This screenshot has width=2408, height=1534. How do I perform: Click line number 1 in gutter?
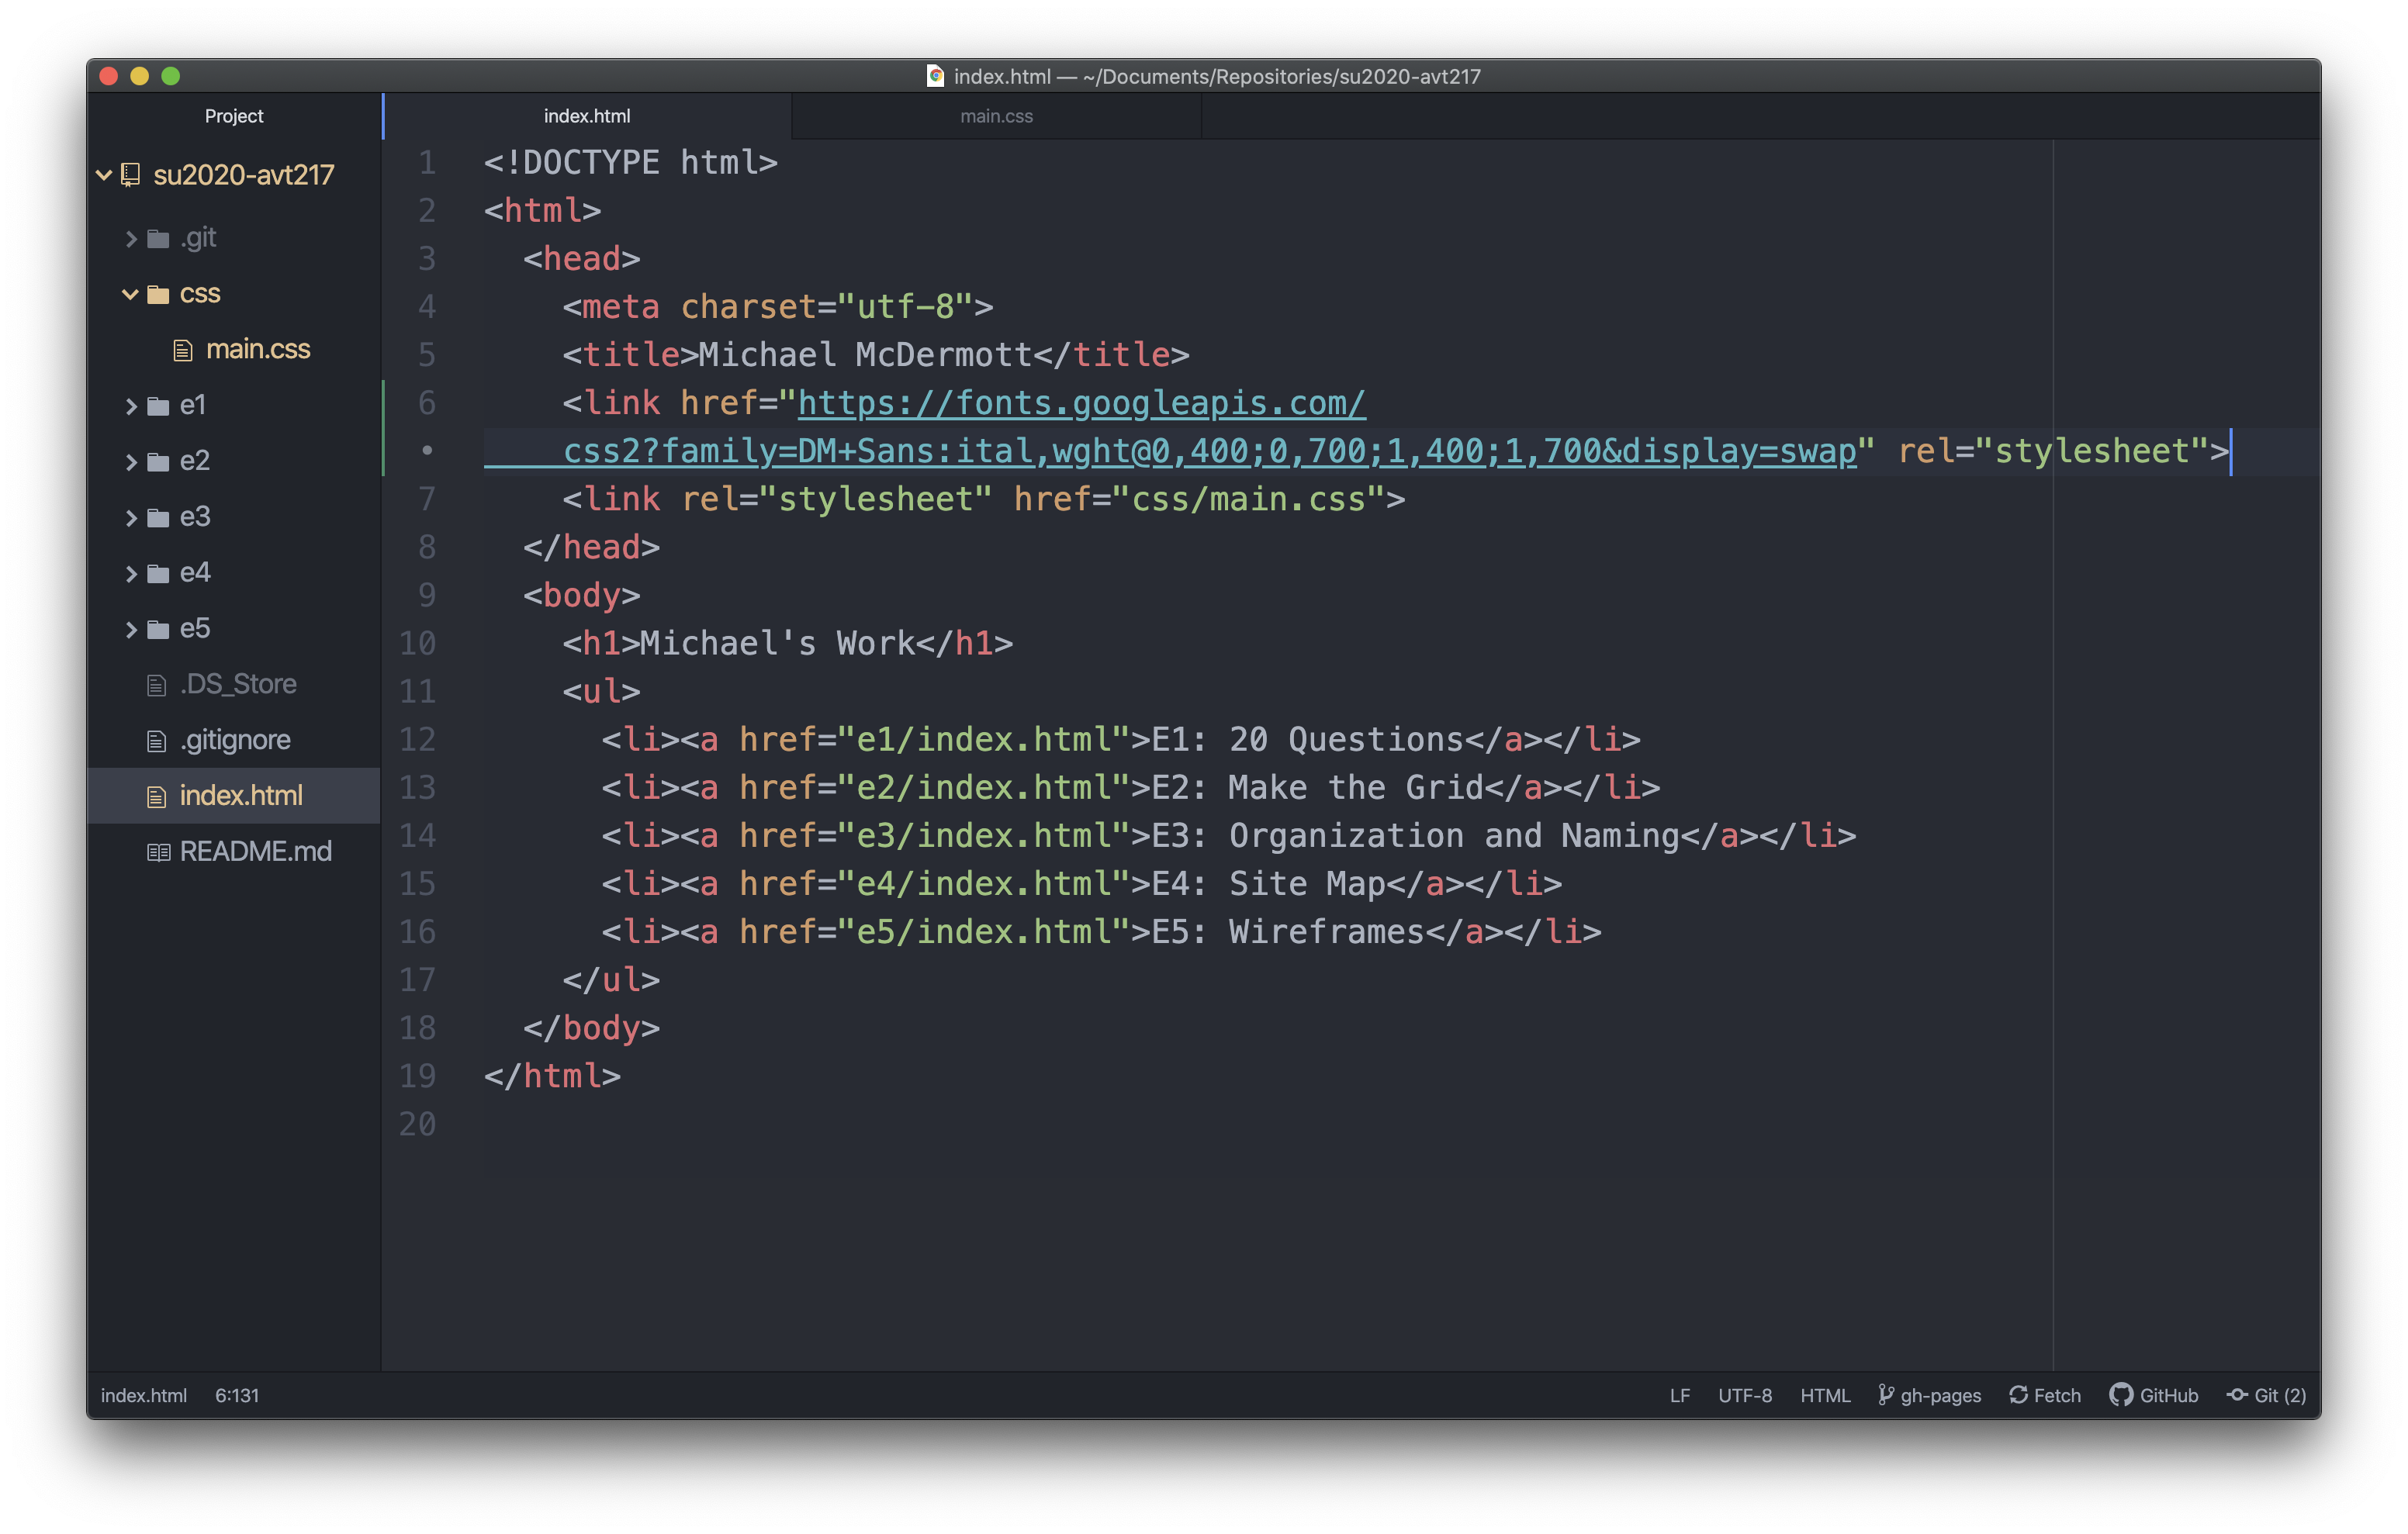click(x=427, y=163)
